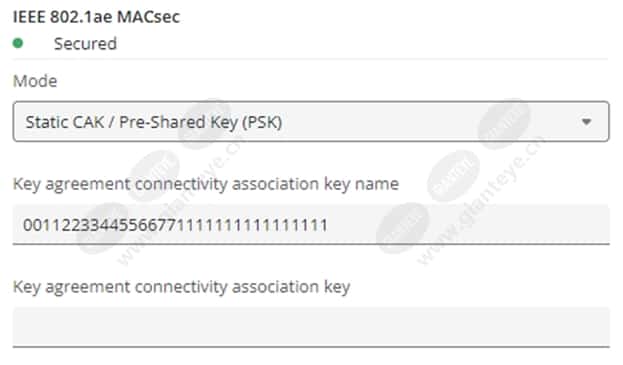Image resolution: width=623 pixels, height=365 pixels.
Task: Select the Pre-Shared Key (PSK) mode text
Action: coord(201,122)
